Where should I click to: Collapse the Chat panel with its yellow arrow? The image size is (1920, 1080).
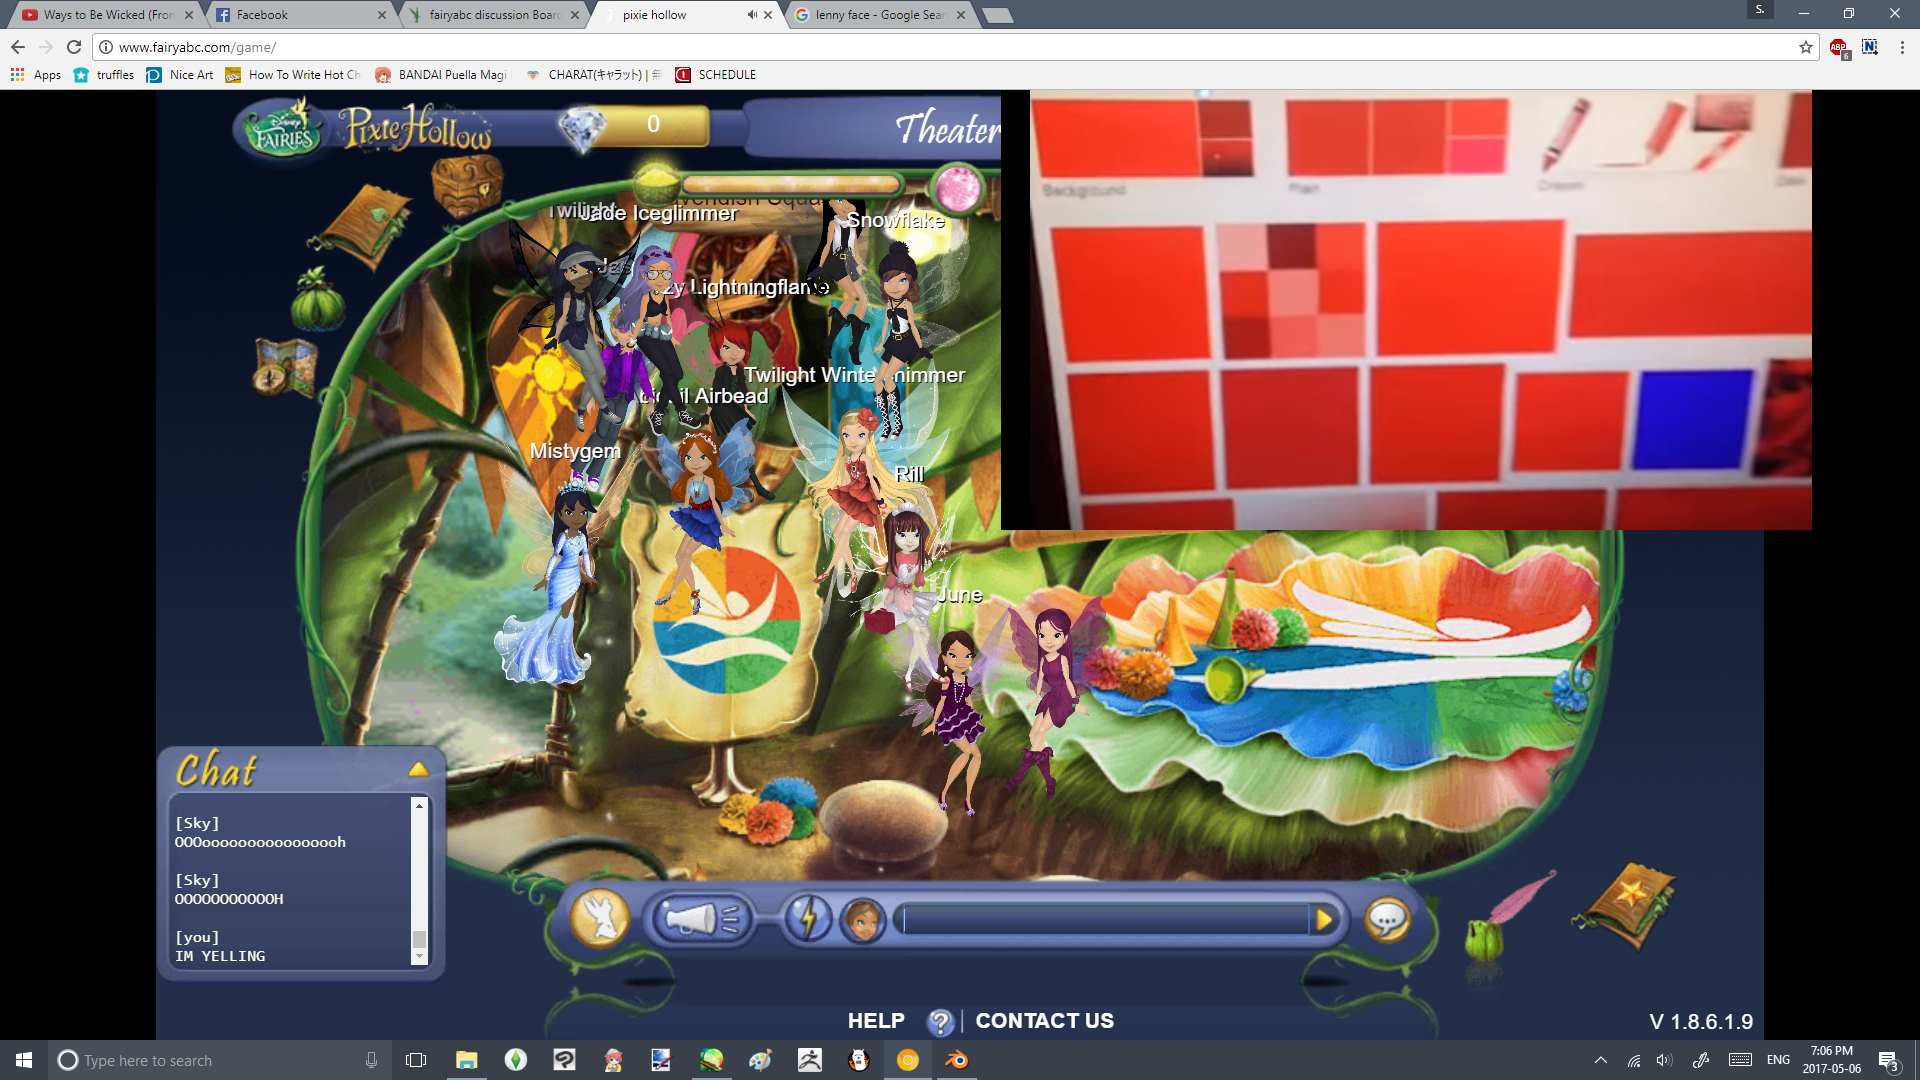[x=418, y=768]
